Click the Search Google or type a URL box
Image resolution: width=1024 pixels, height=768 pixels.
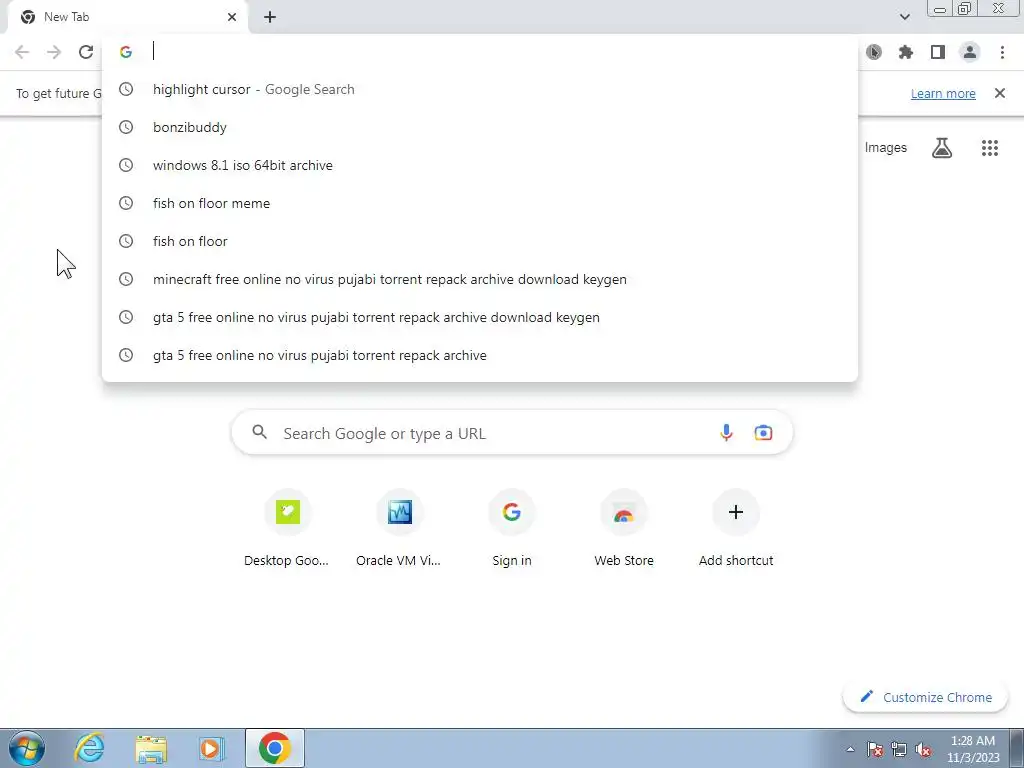pos(512,432)
